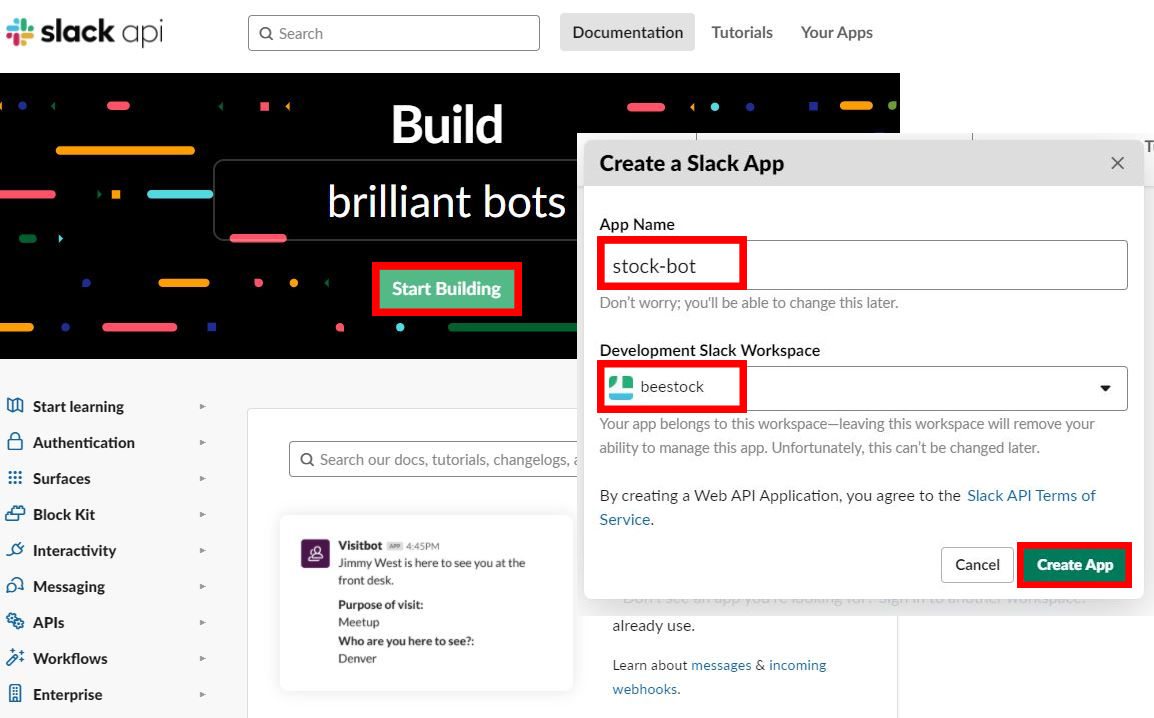Click the magnifier icon in docs search field
Image resolution: width=1154 pixels, height=718 pixels.
tap(307, 460)
